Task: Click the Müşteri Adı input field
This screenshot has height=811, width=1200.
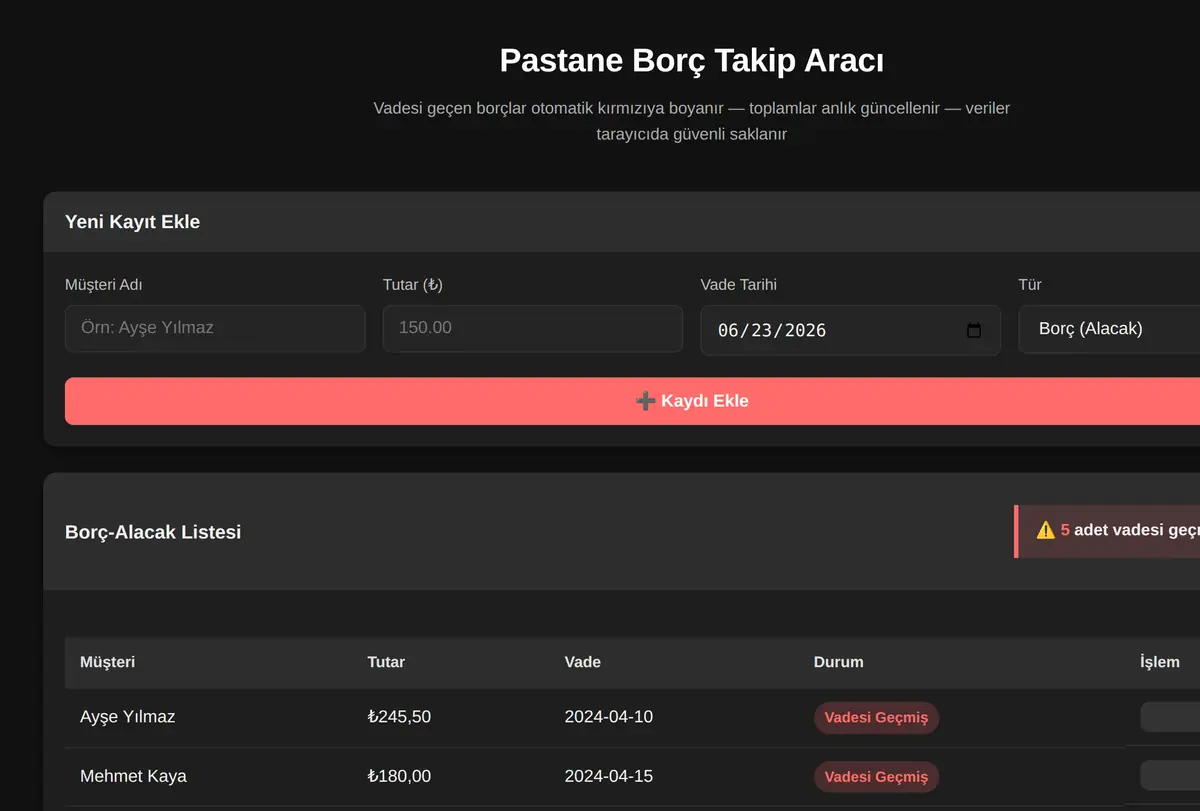Action: coord(215,328)
